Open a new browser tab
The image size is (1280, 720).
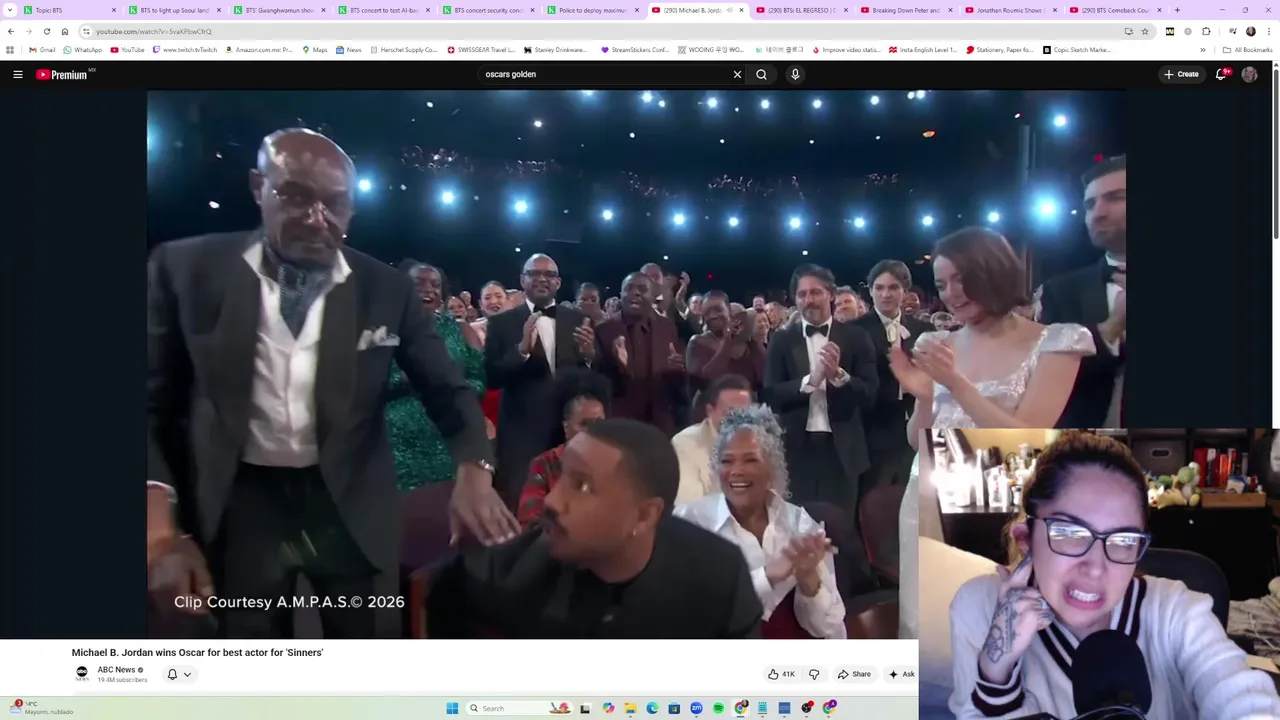click(x=1177, y=10)
